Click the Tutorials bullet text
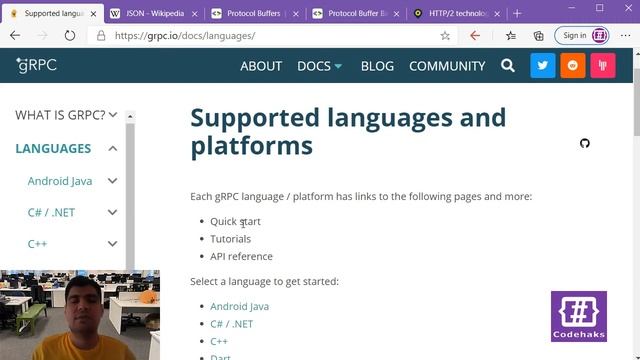Screen dimensions: 640x360 tap(231, 239)
